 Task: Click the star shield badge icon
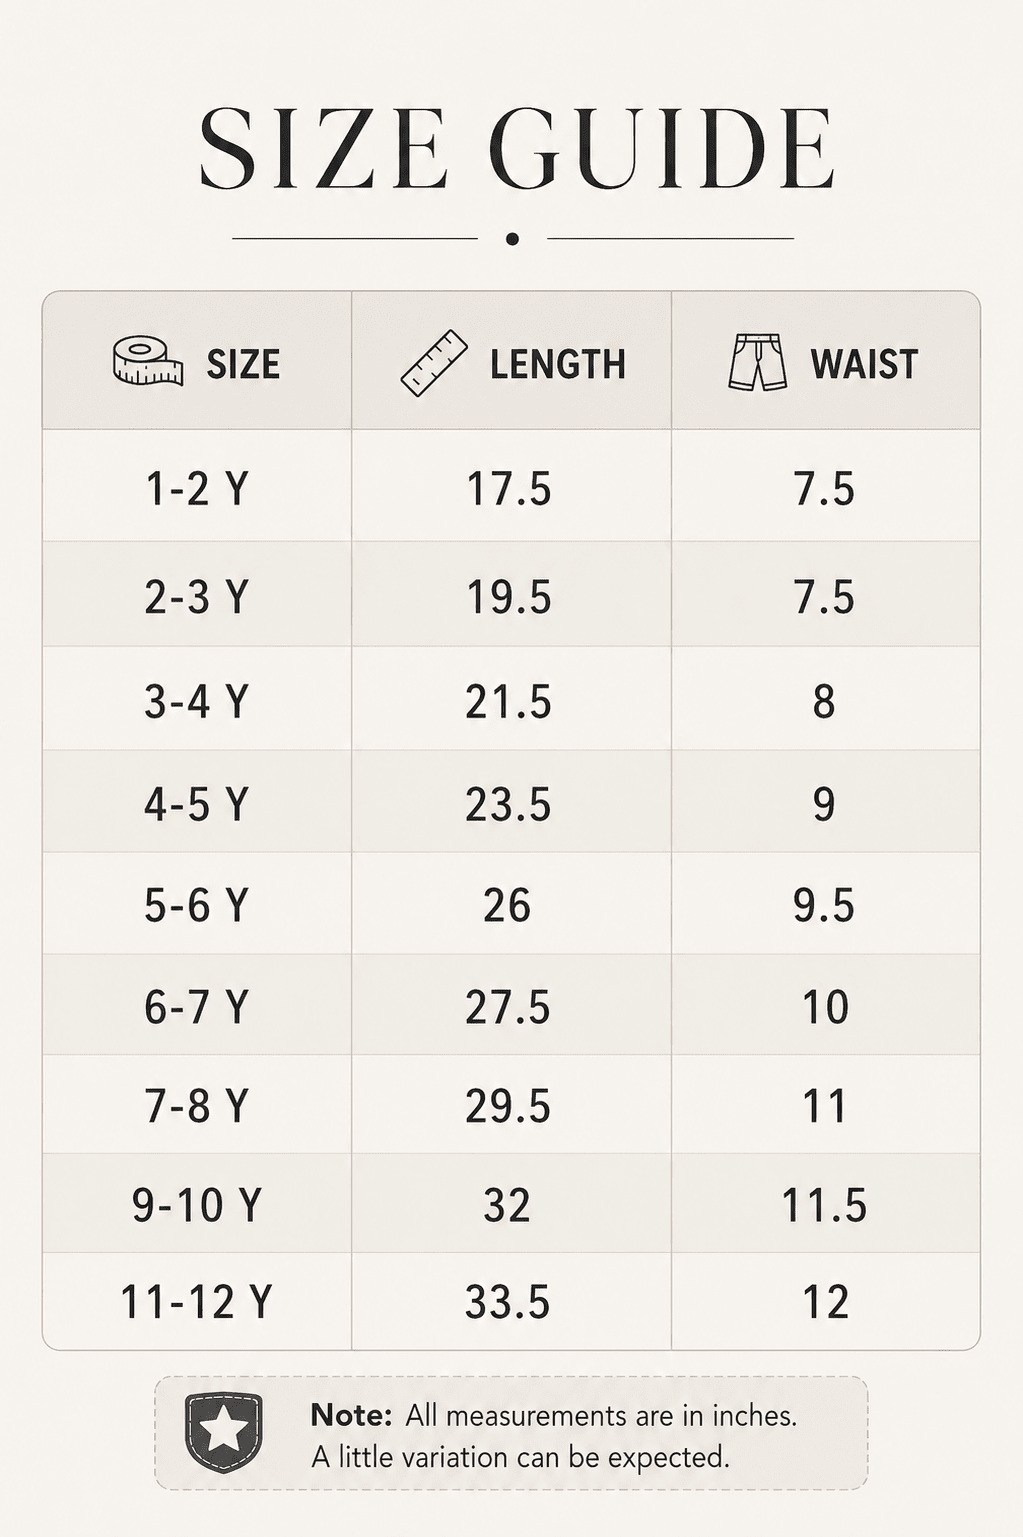224,1432
